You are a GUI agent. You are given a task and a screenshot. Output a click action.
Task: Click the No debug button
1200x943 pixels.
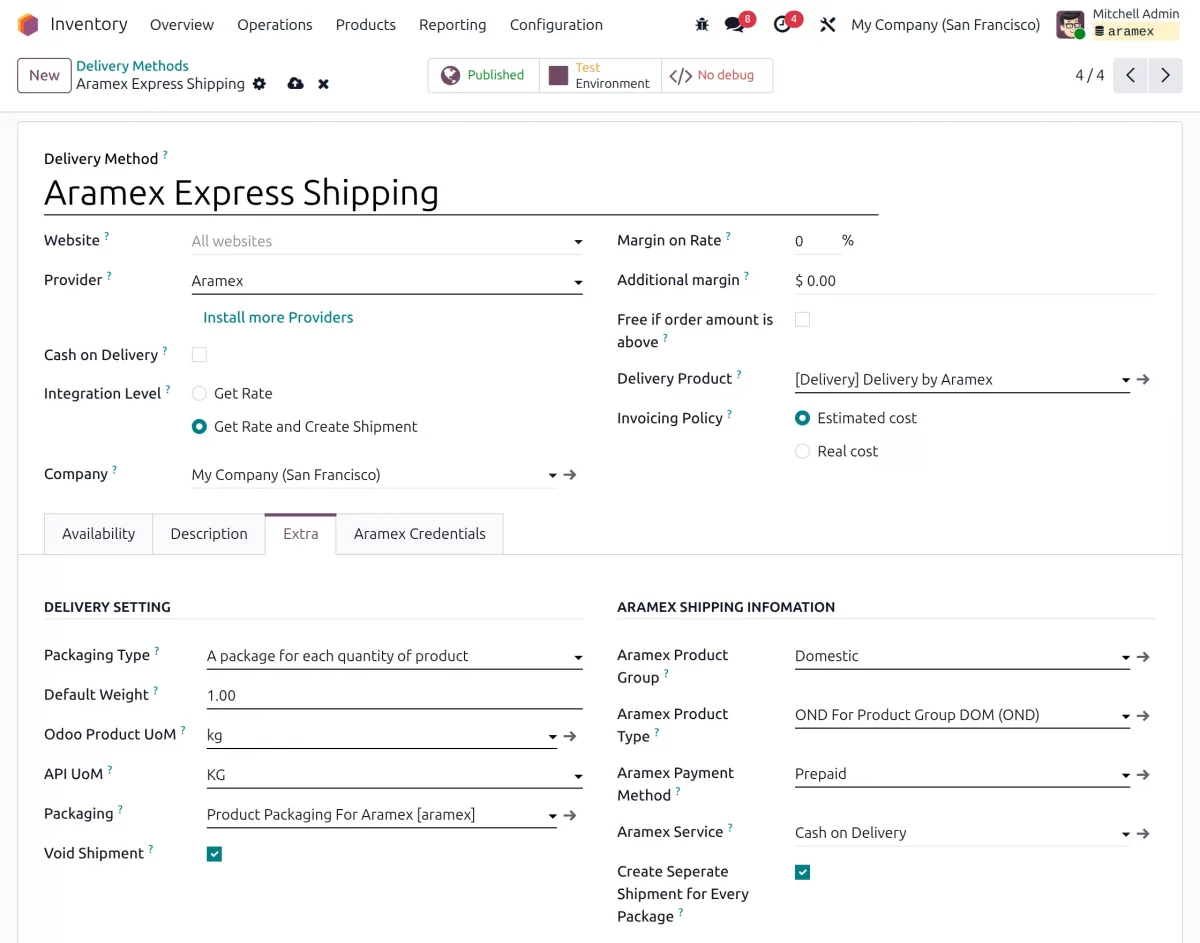click(x=716, y=75)
